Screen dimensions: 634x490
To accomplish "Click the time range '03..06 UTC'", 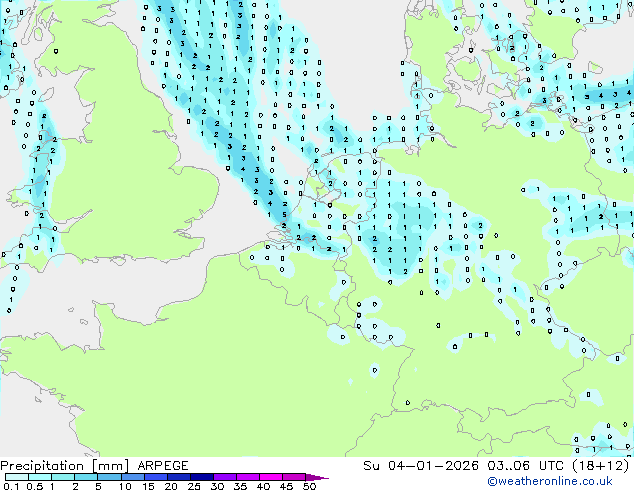I will pos(525,466).
